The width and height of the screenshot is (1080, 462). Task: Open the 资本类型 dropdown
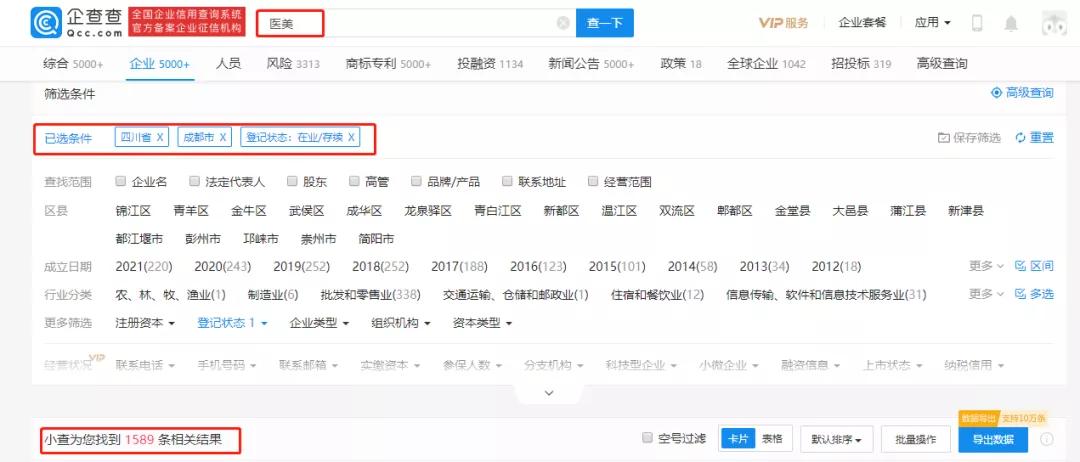(482, 322)
